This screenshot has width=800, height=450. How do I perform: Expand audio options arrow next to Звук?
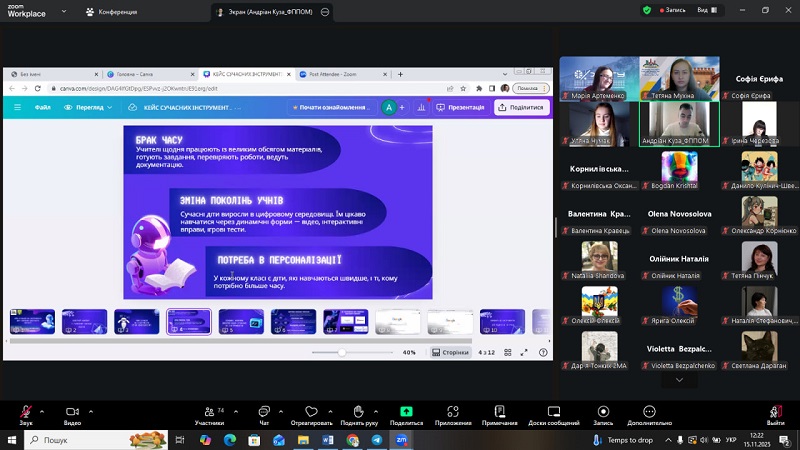point(43,409)
